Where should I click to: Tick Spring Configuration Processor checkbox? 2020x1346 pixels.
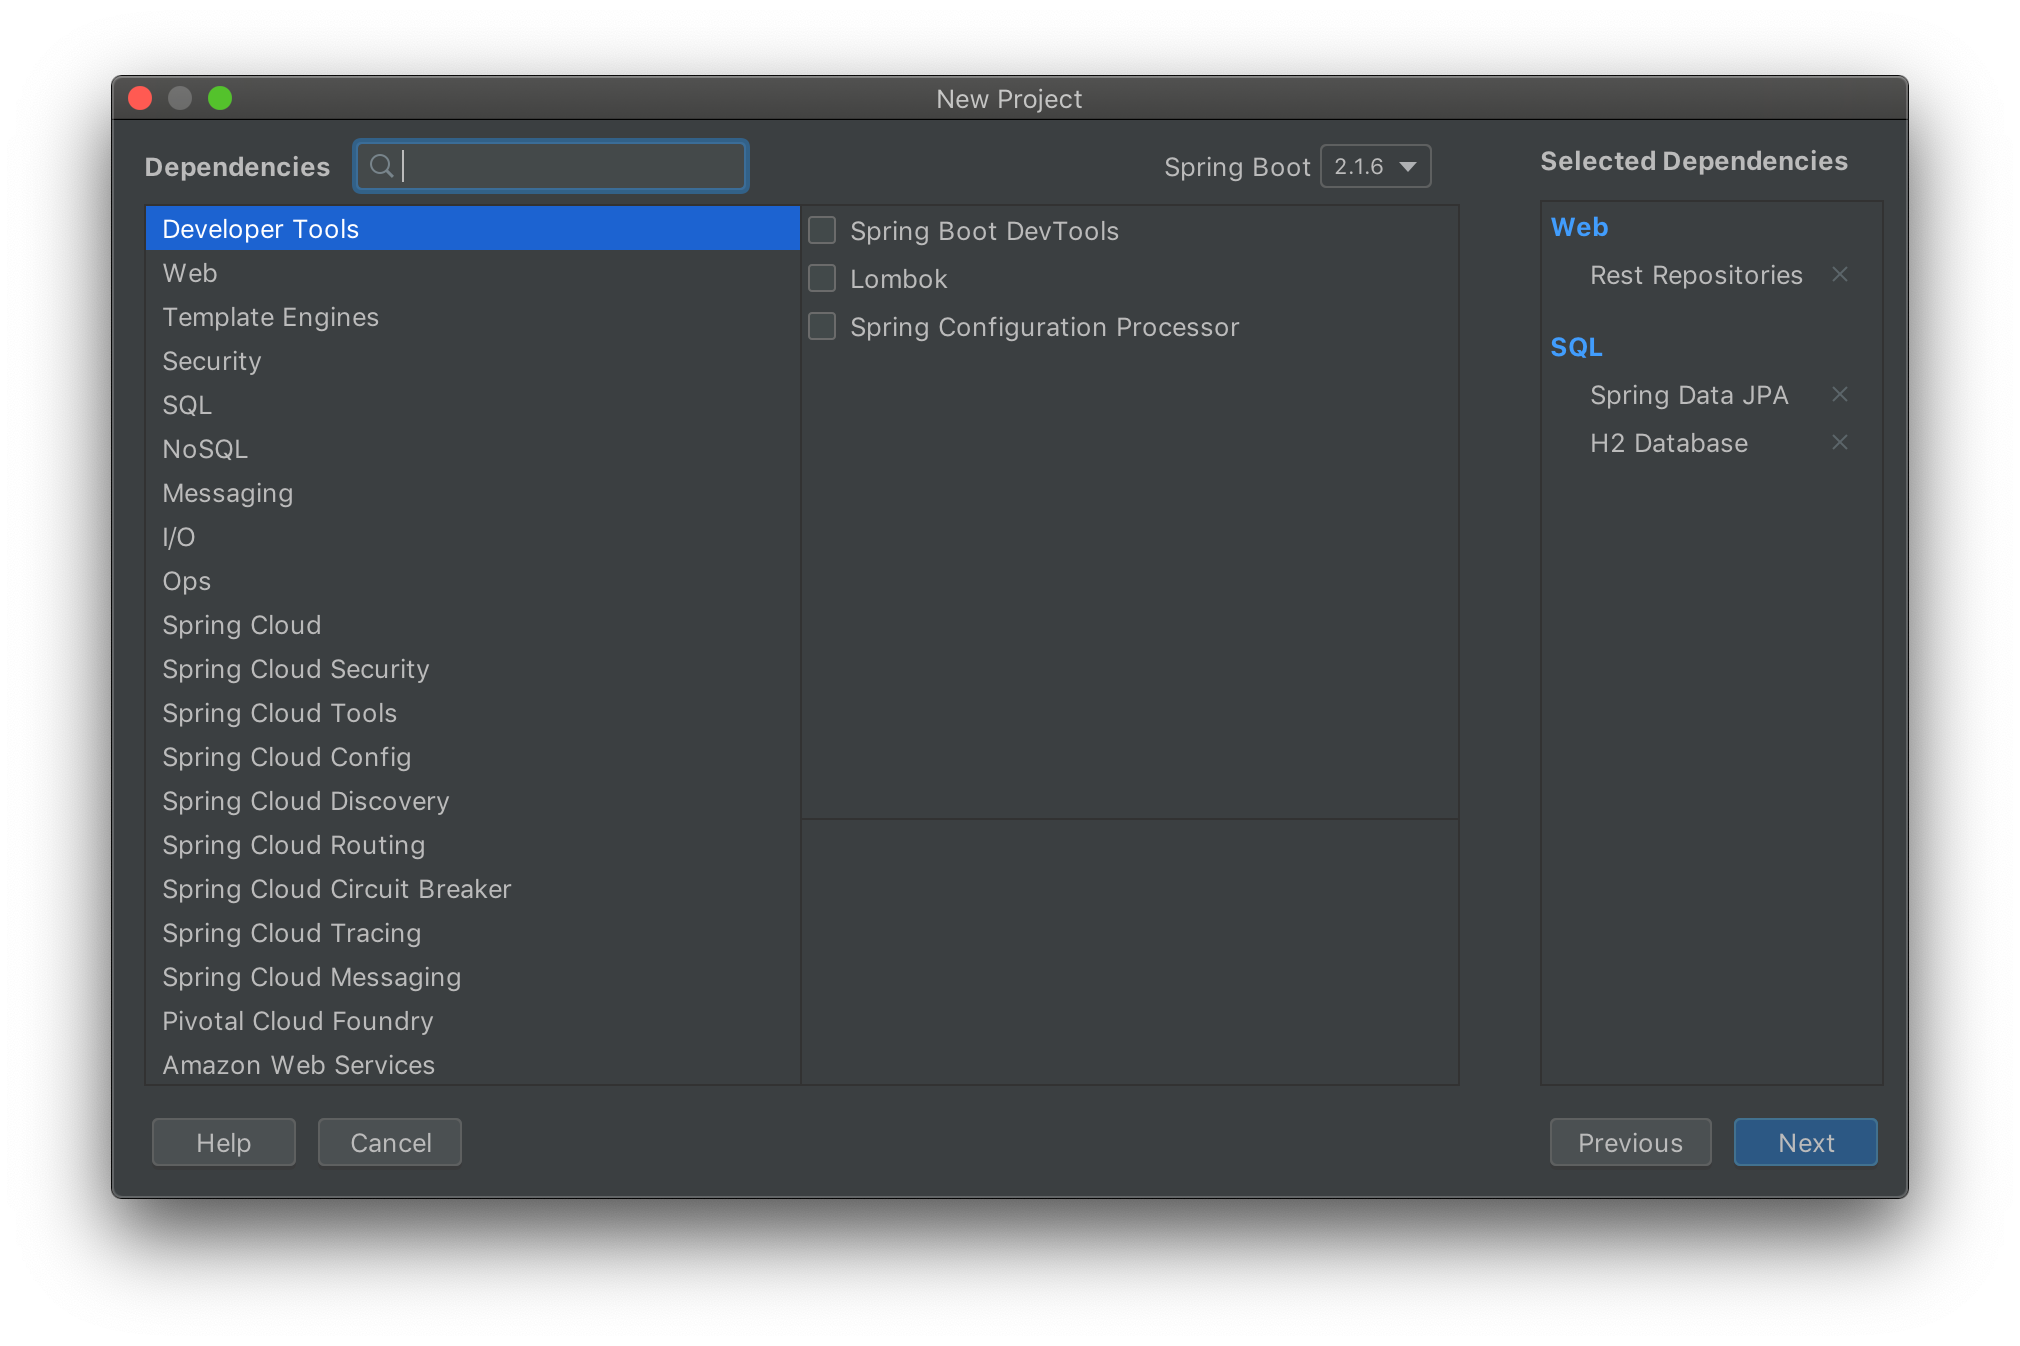coord(822,327)
